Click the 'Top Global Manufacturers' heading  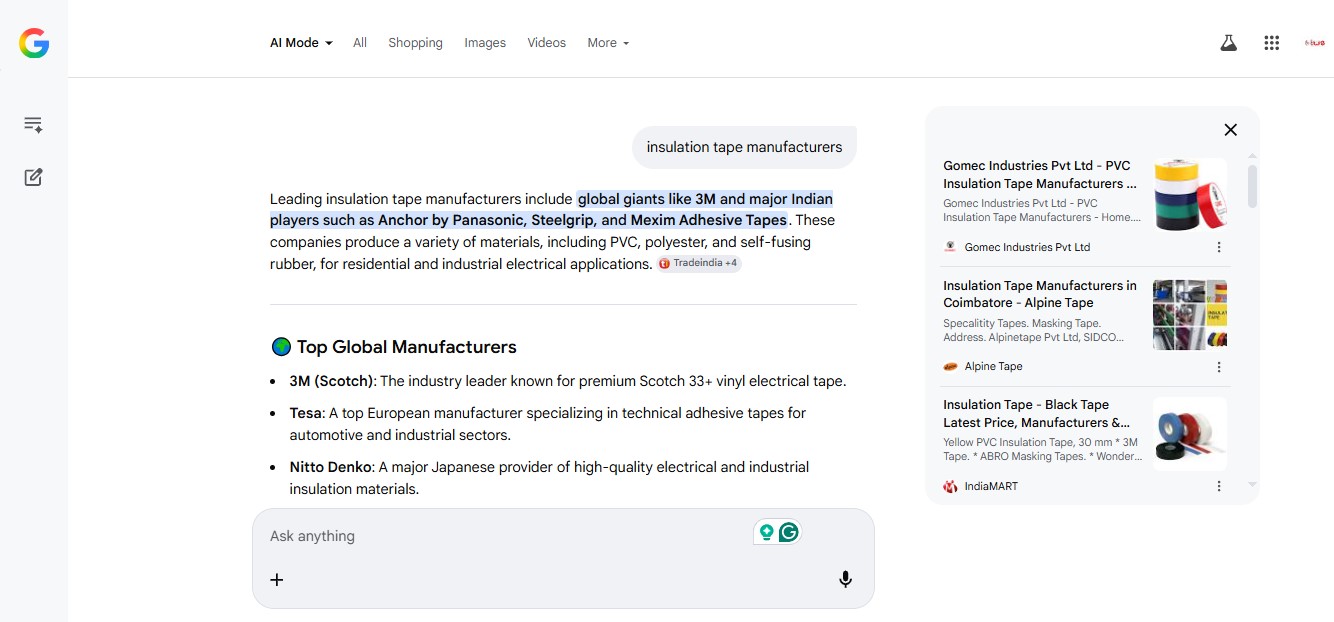pos(406,347)
